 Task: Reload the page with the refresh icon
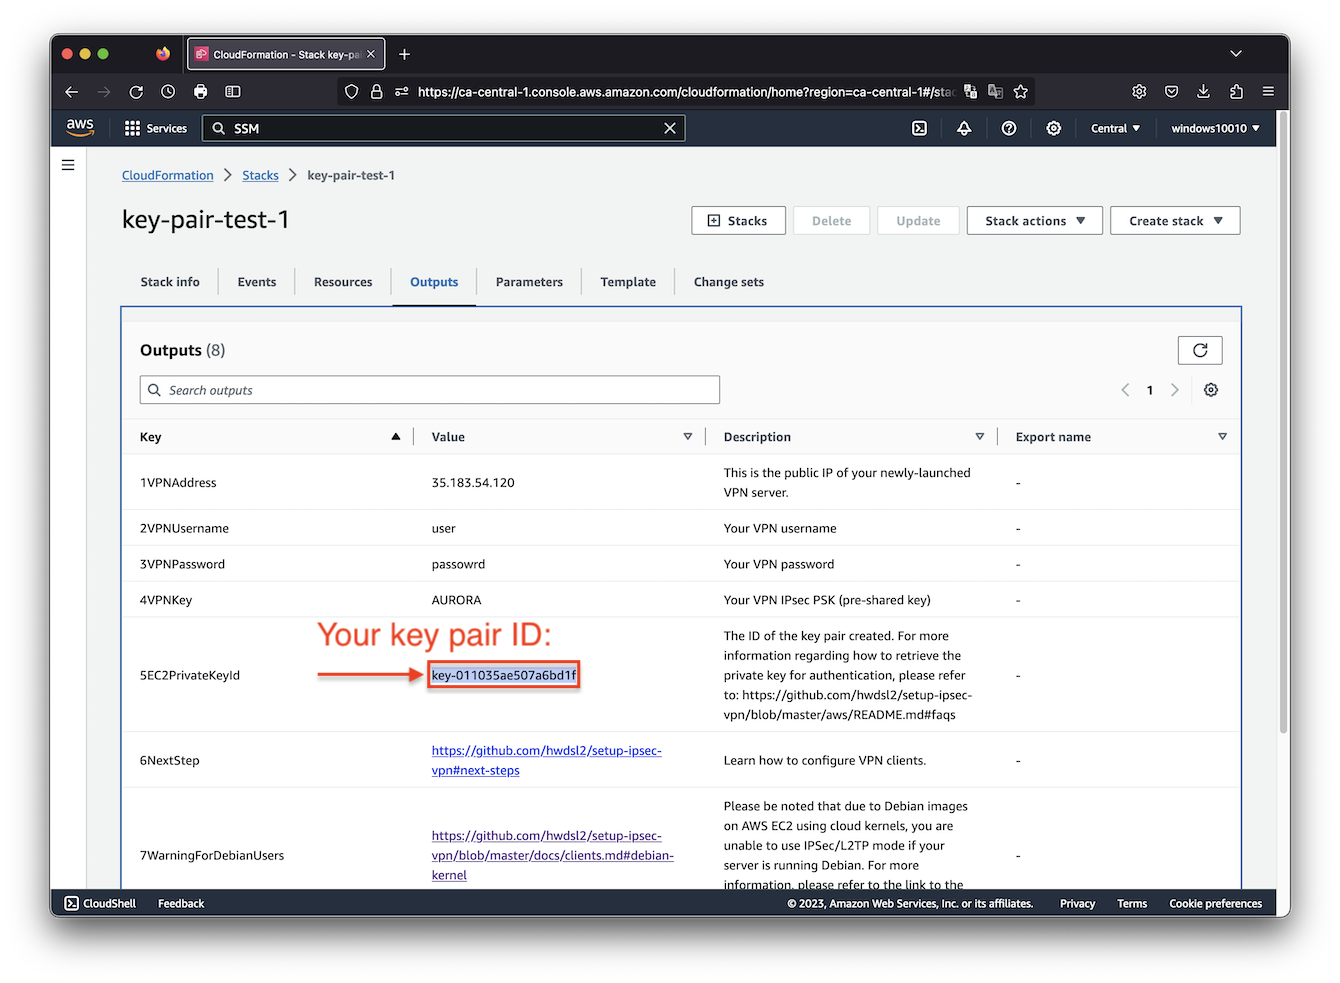[x=136, y=91]
